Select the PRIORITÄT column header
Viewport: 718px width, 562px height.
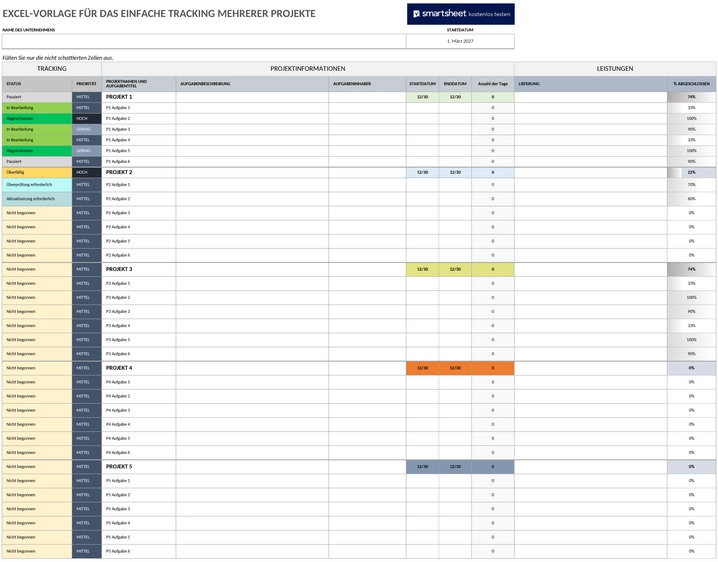tap(87, 84)
